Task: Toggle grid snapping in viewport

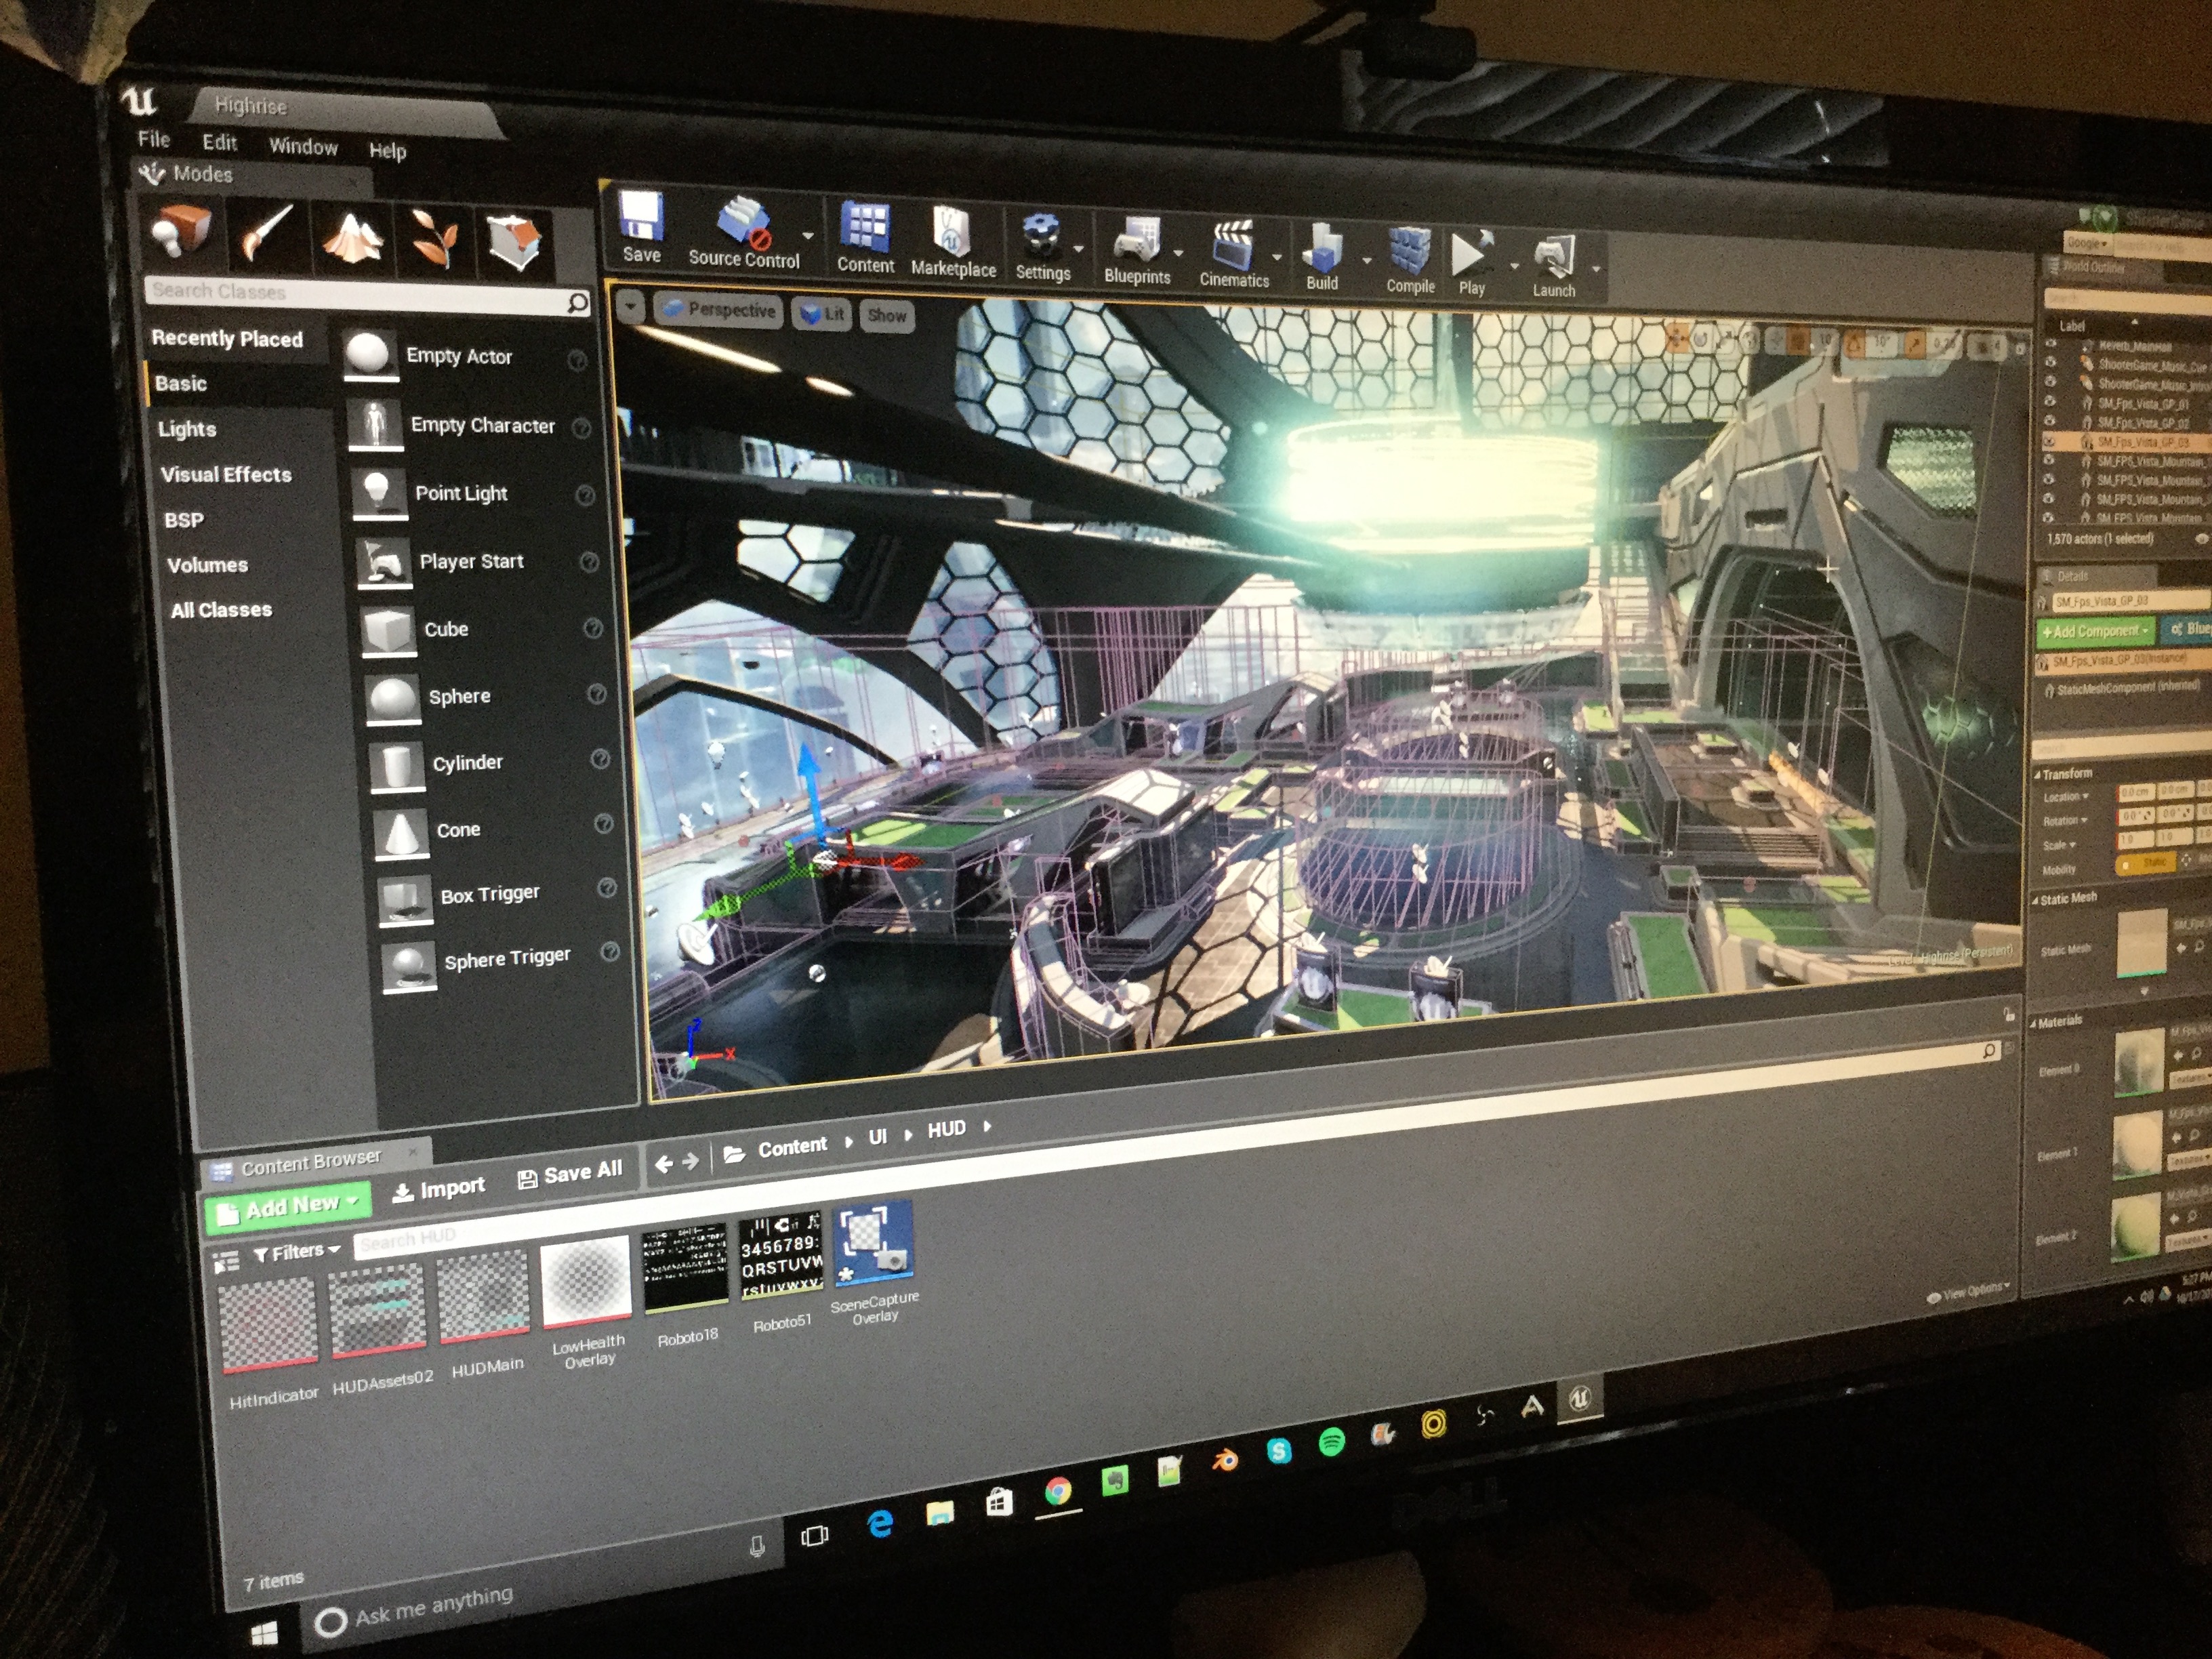Action: tap(1798, 341)
